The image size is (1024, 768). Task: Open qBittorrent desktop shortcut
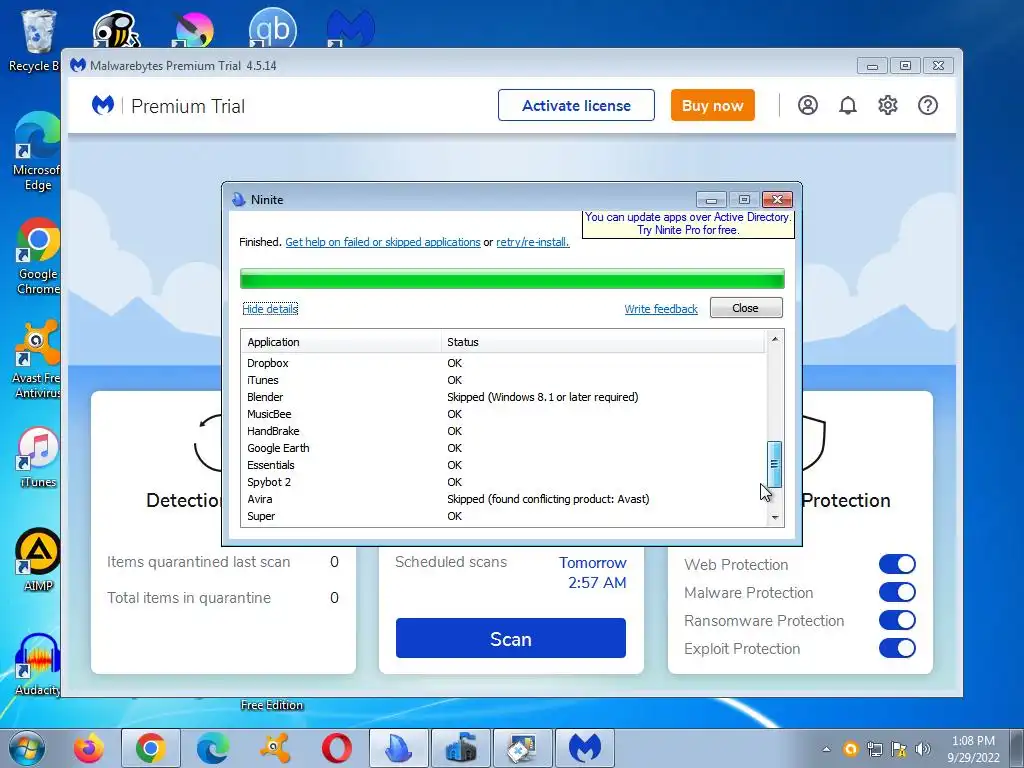click(x=272, y=28)
